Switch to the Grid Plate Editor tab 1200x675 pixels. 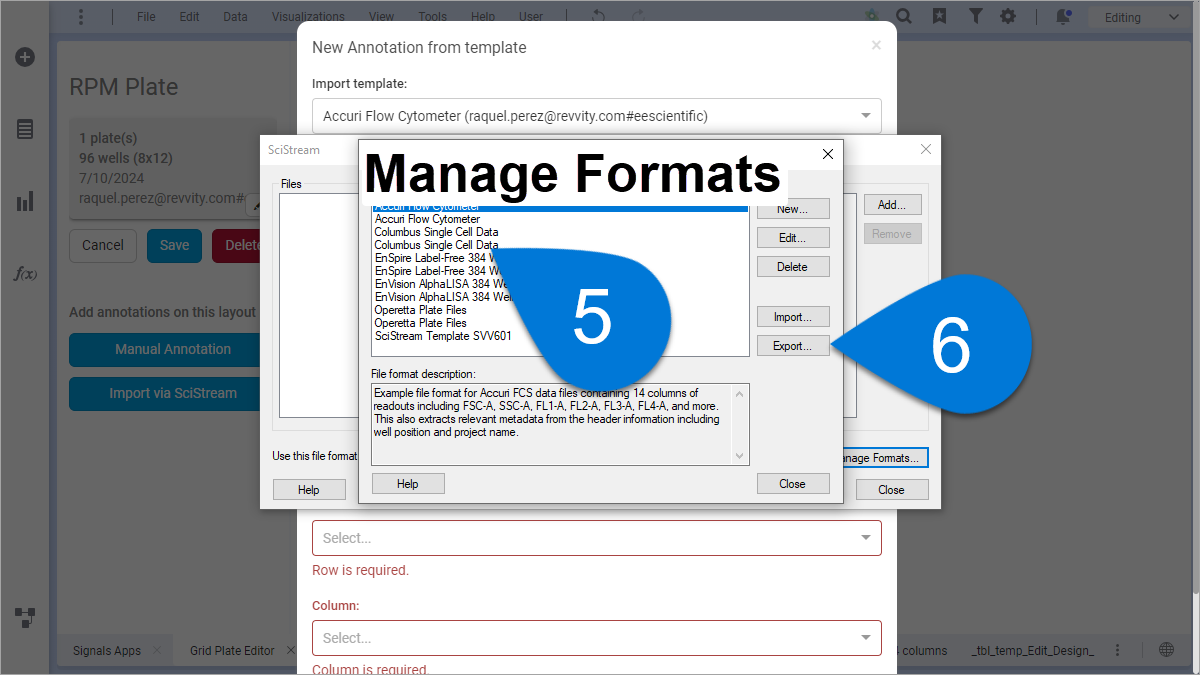[x=232, y=650]
